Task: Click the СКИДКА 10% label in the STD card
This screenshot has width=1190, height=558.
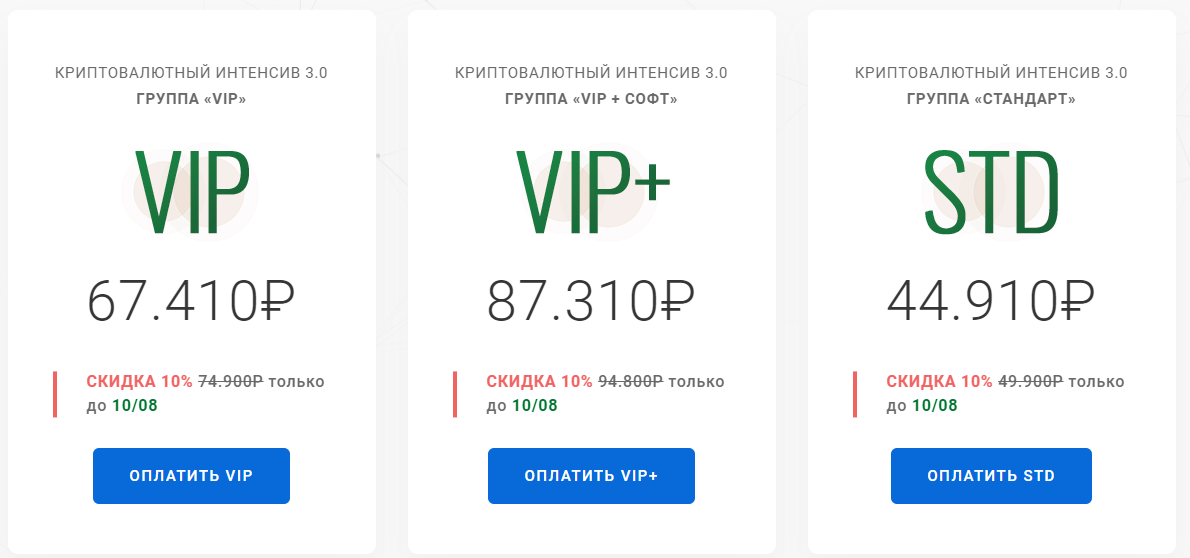Action: (940, 382)
